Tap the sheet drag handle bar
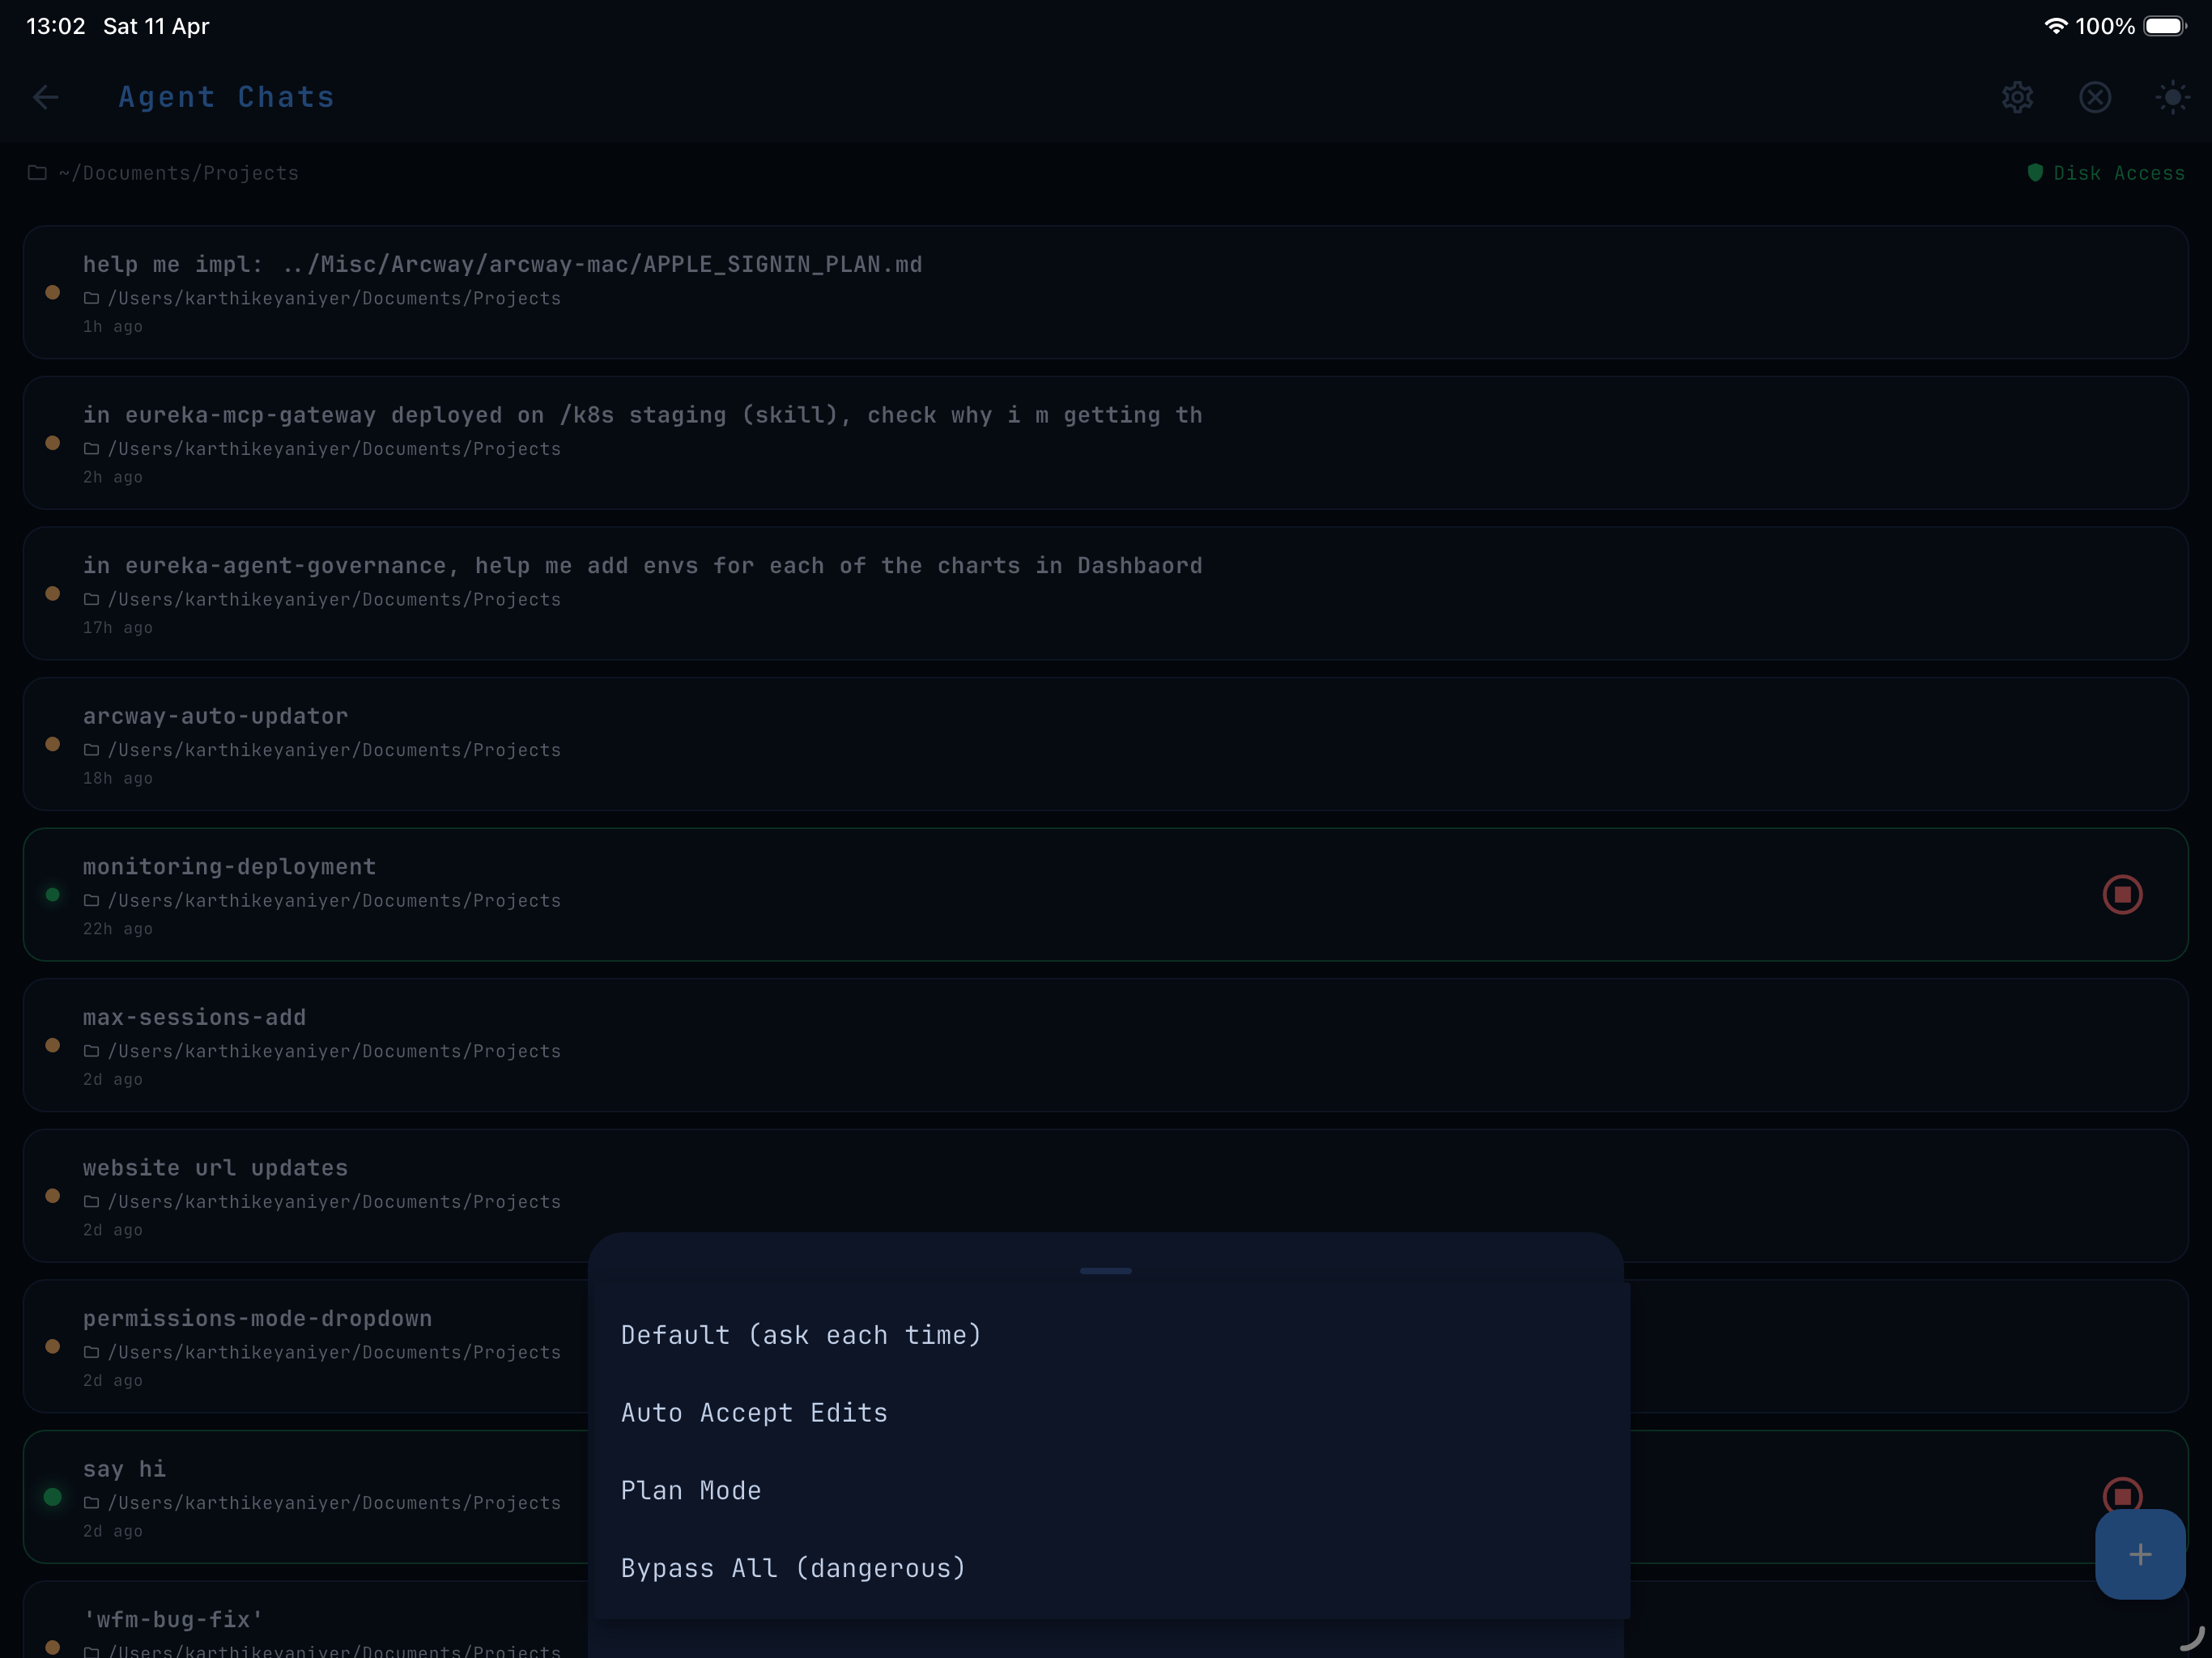Viewport: 2212px width, 1658px height. pyautogui.click(x=1106, y=1271)
